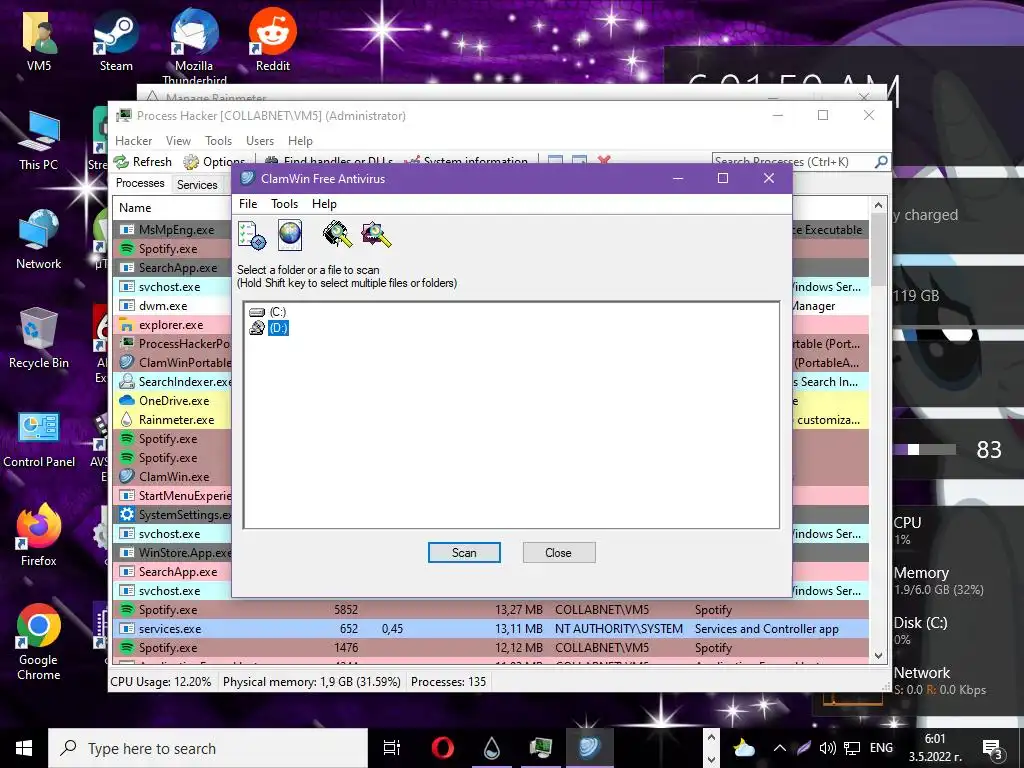Select the explorer.exe process row

tap(173, 325)
